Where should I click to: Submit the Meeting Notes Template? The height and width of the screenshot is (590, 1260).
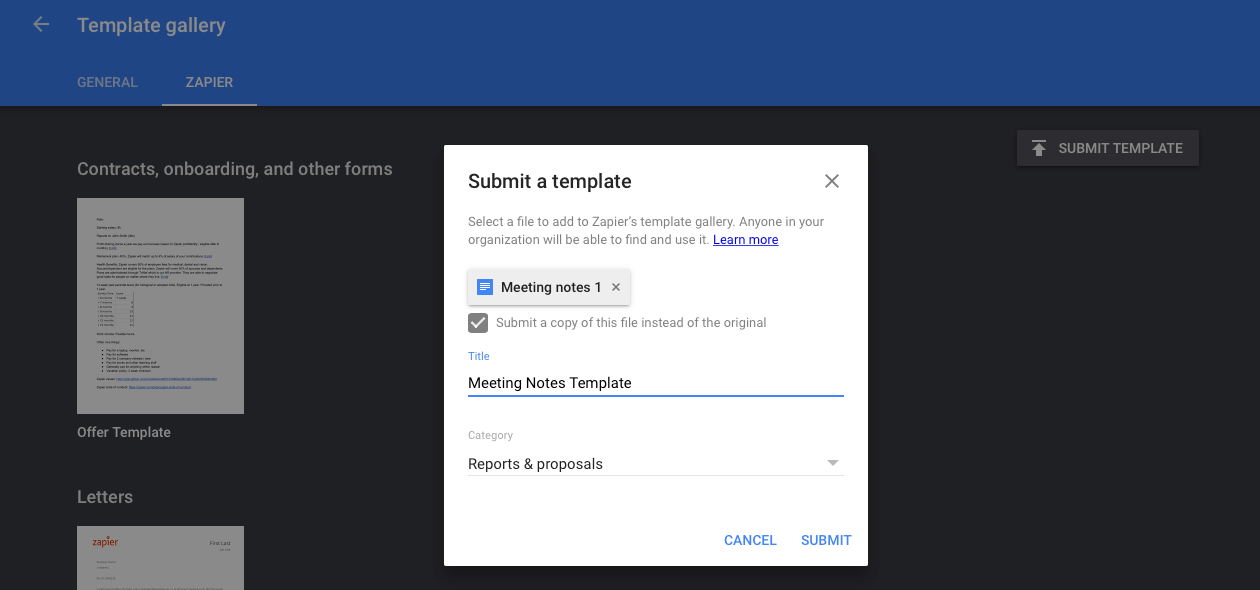(825, 540)
